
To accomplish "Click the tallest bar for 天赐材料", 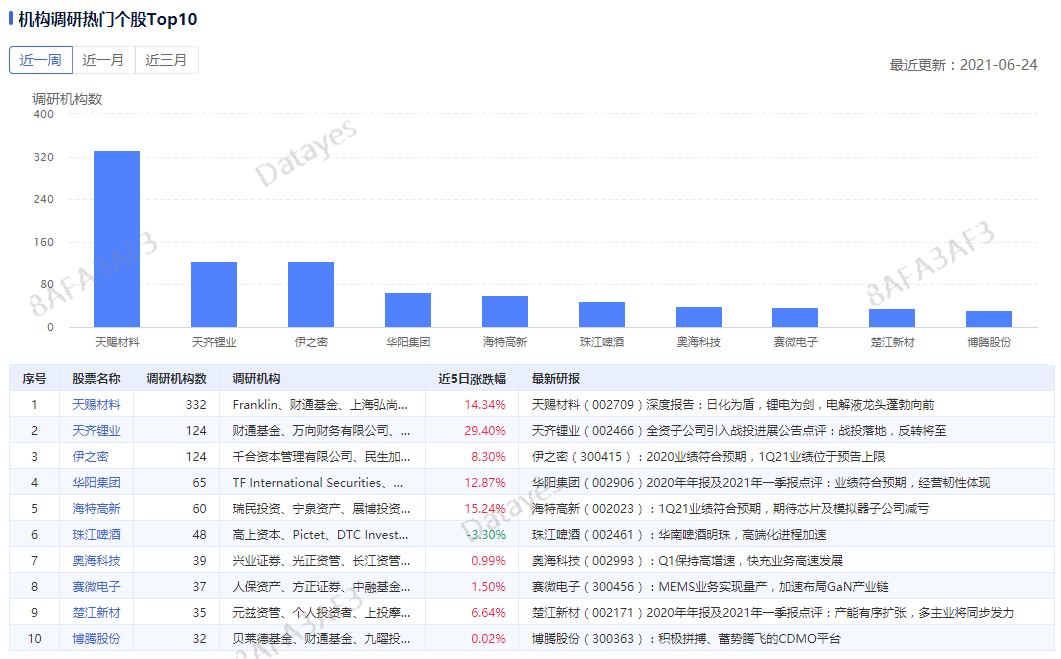I will click(118, 240).
